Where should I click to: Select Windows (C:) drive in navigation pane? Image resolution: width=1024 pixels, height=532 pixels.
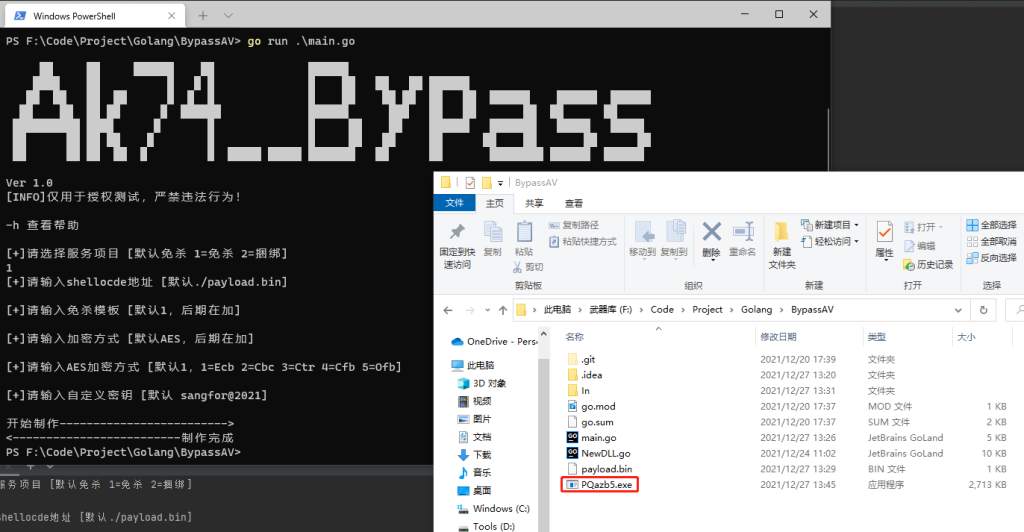tap(494, 509)
